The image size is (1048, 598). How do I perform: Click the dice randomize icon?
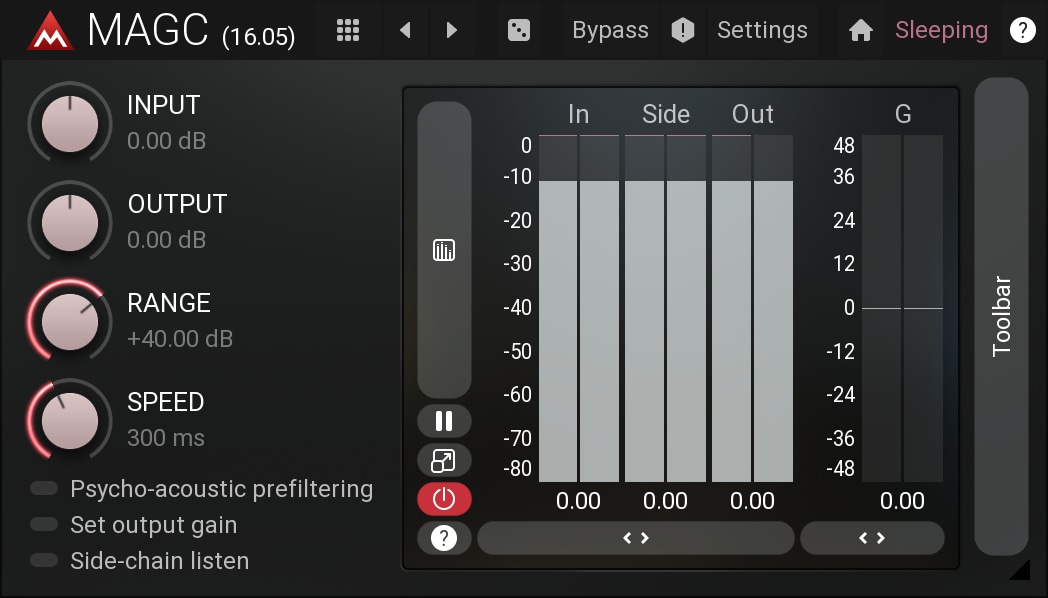[519, 30]
